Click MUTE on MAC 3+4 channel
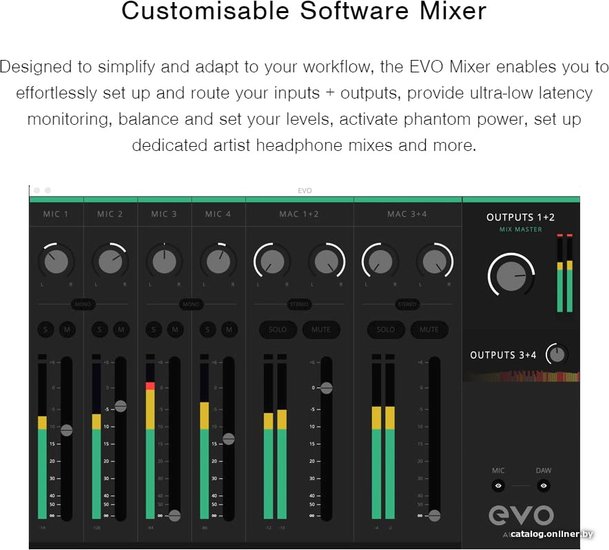The height and width of the screenshot is (550, 609). [429, 330]
